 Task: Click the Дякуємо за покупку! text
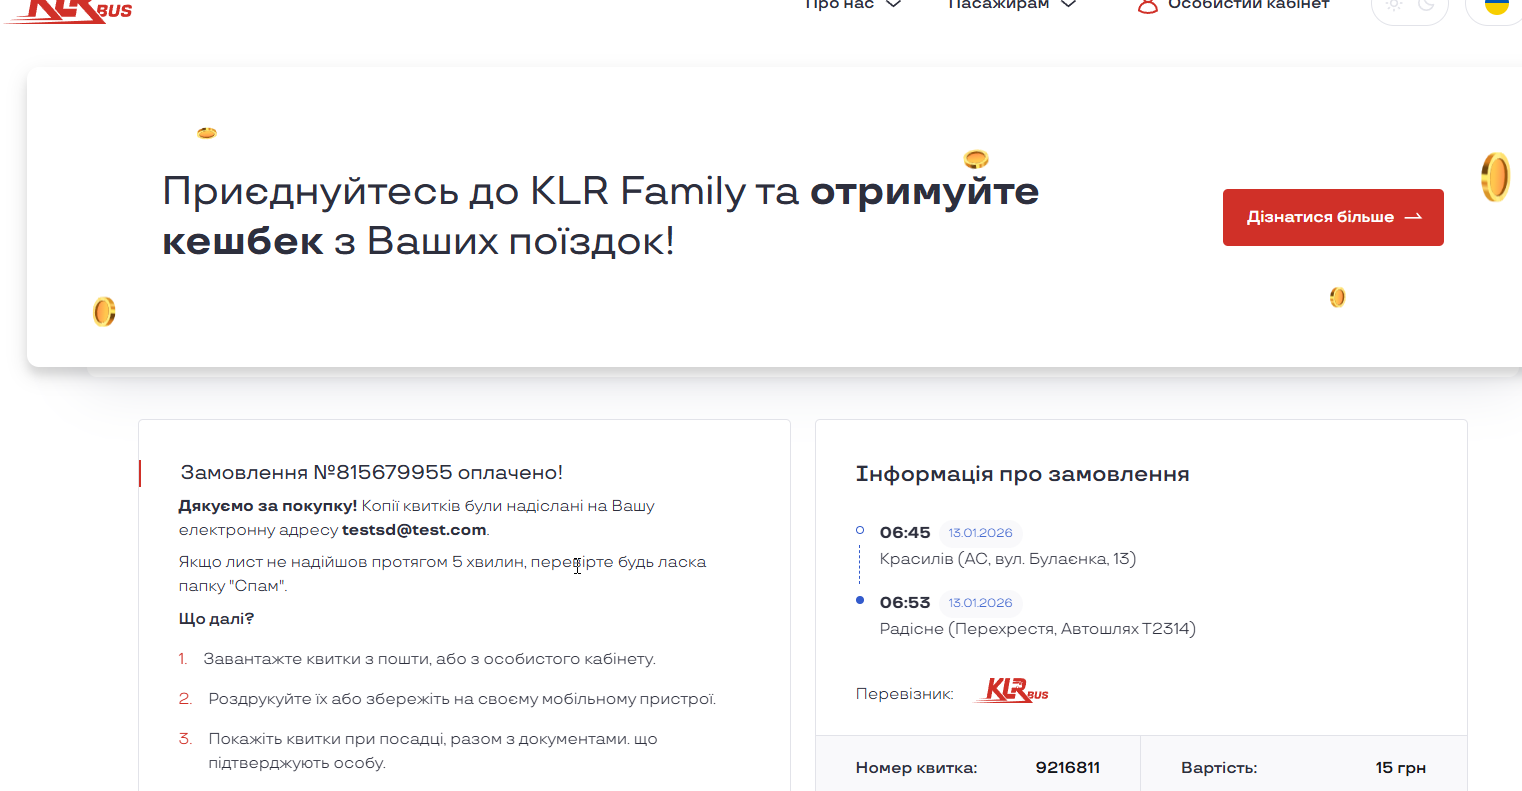point(268,506)
